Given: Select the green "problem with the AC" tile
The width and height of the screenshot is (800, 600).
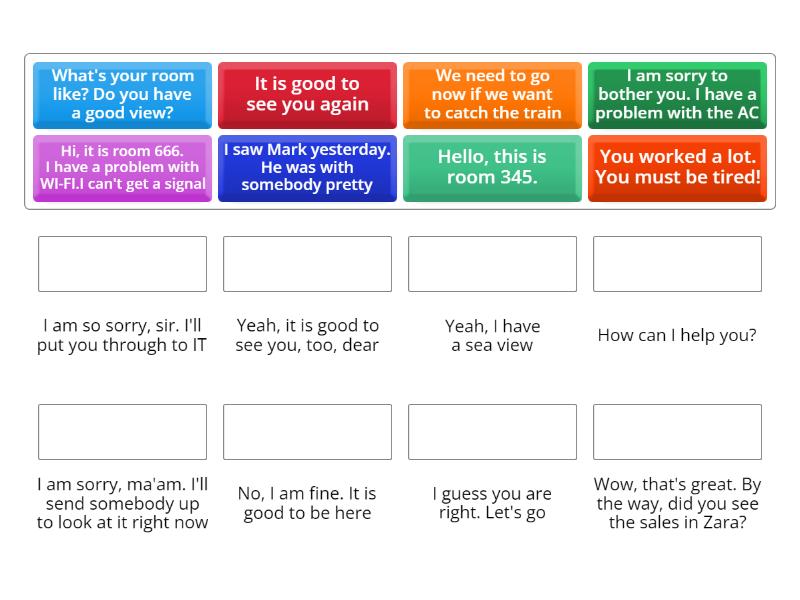Looking at the screenshot, I should [677, 95].
